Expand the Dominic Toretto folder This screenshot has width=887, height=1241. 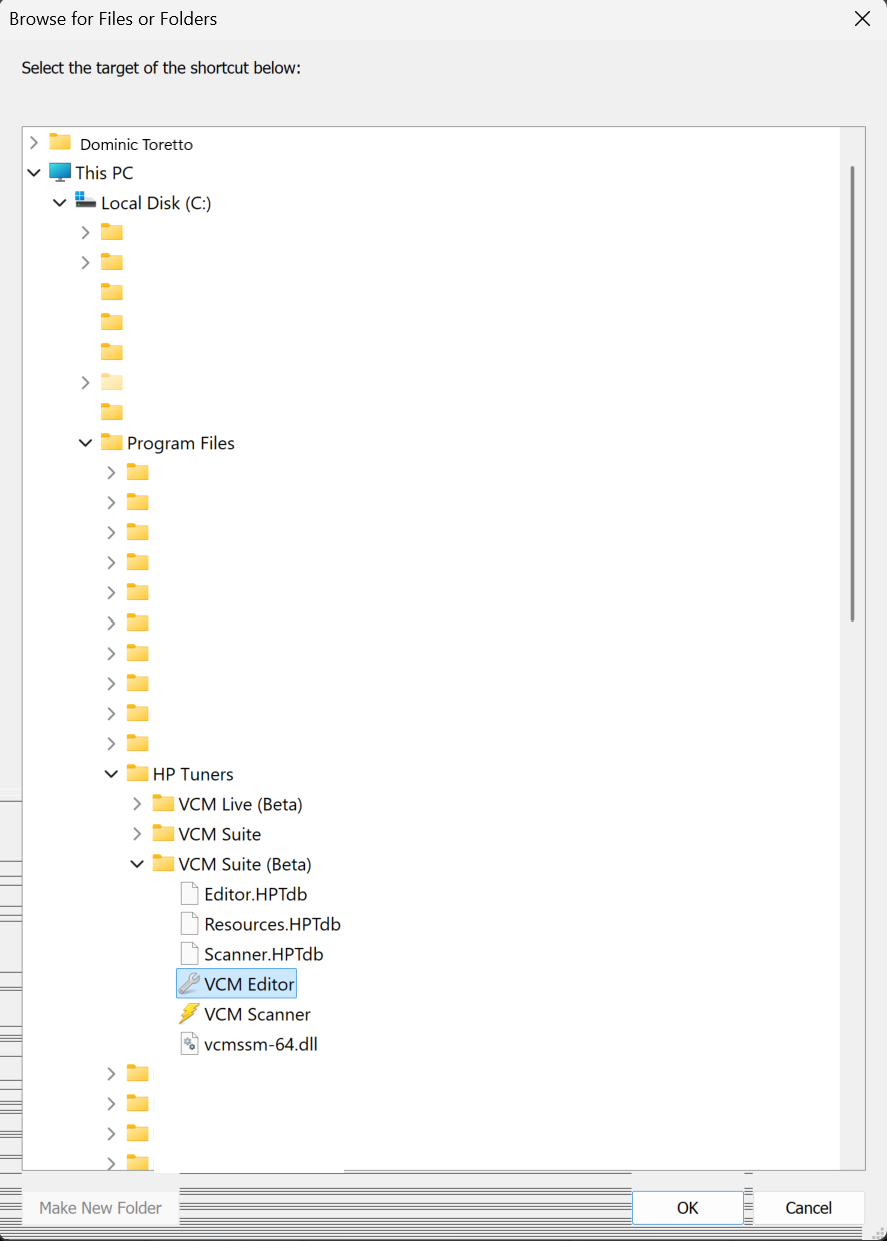click(x=34, y=143)
